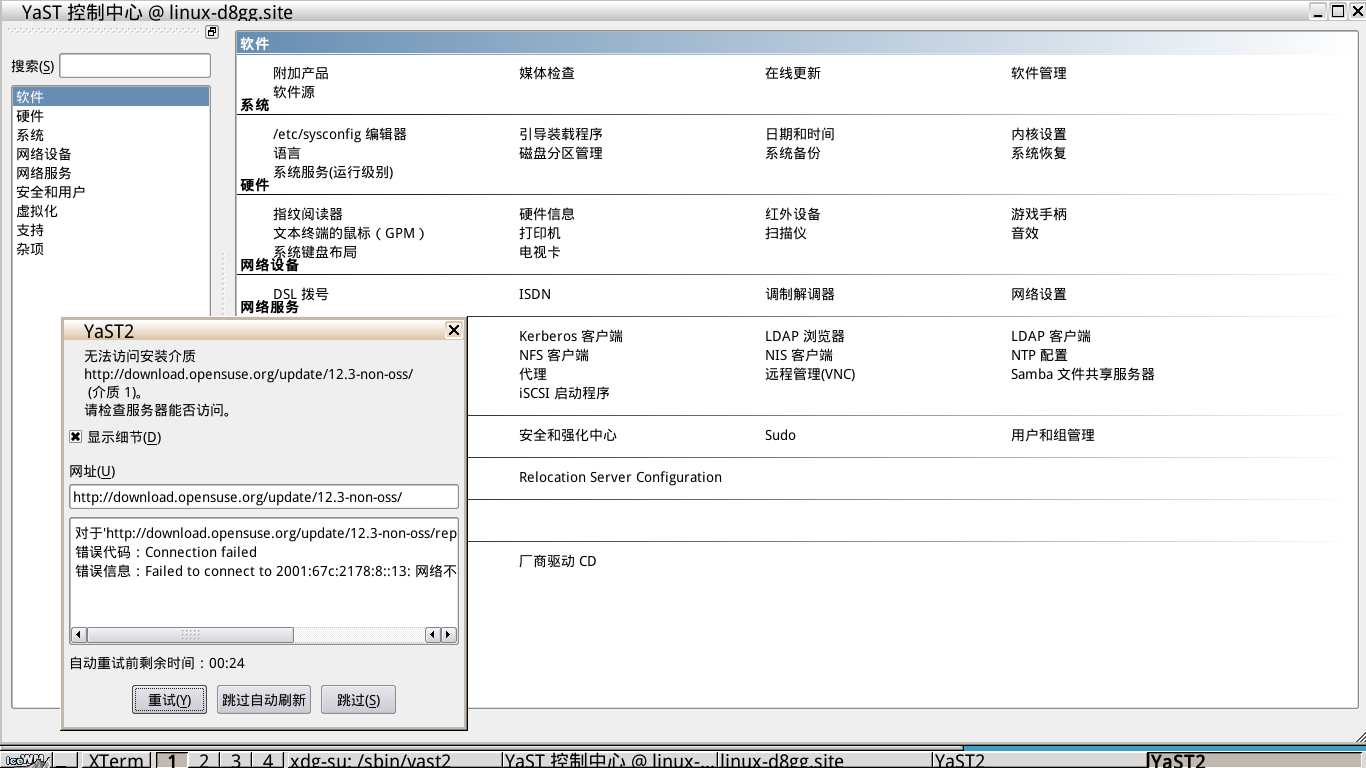
Task: Uncheck the 显示细节 checkbox
Action: (75, 437)
